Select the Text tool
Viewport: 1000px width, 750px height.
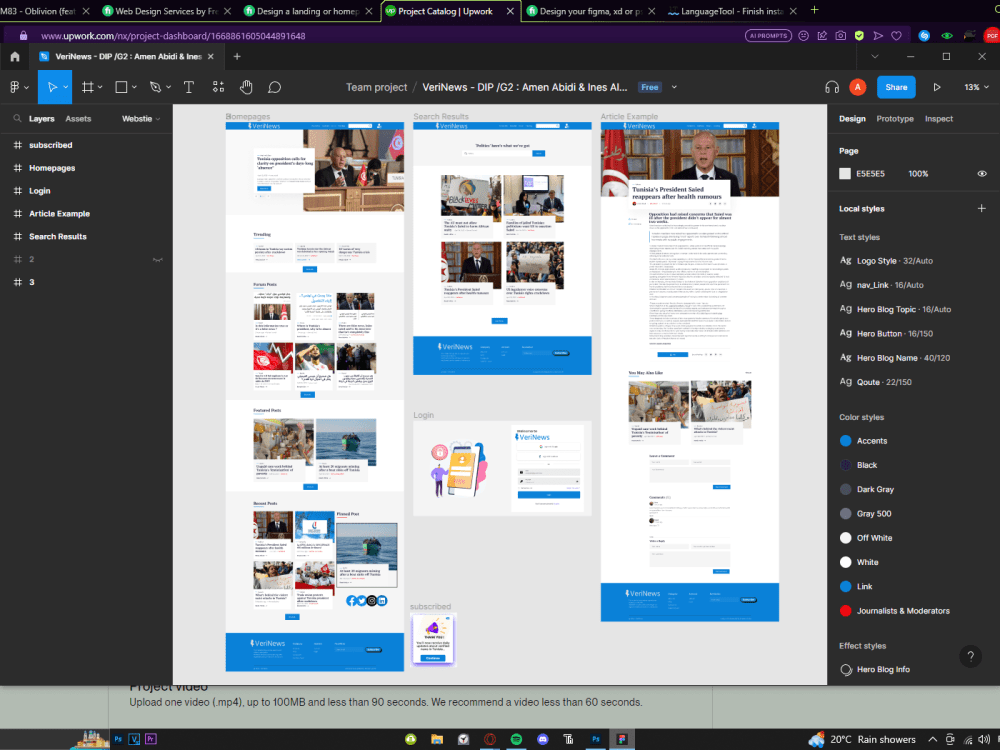click(189, 87)
